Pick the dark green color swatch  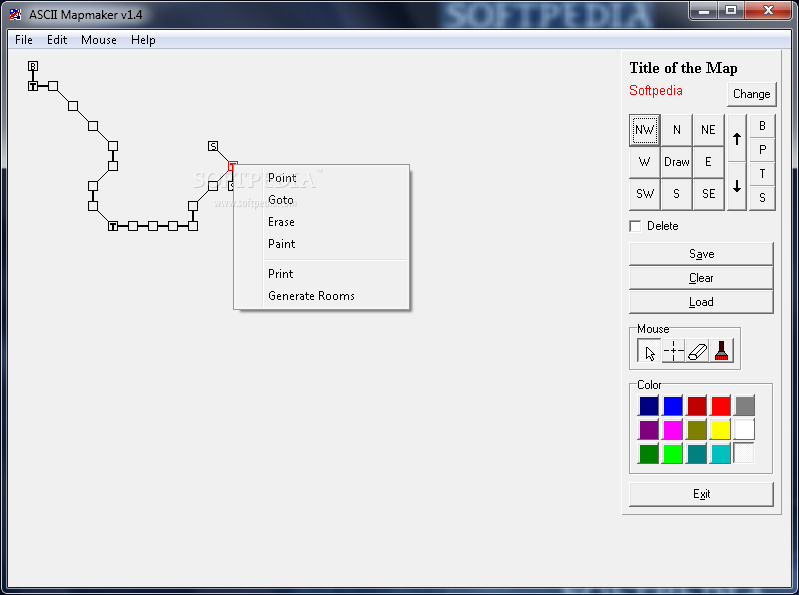click(649, 454)
